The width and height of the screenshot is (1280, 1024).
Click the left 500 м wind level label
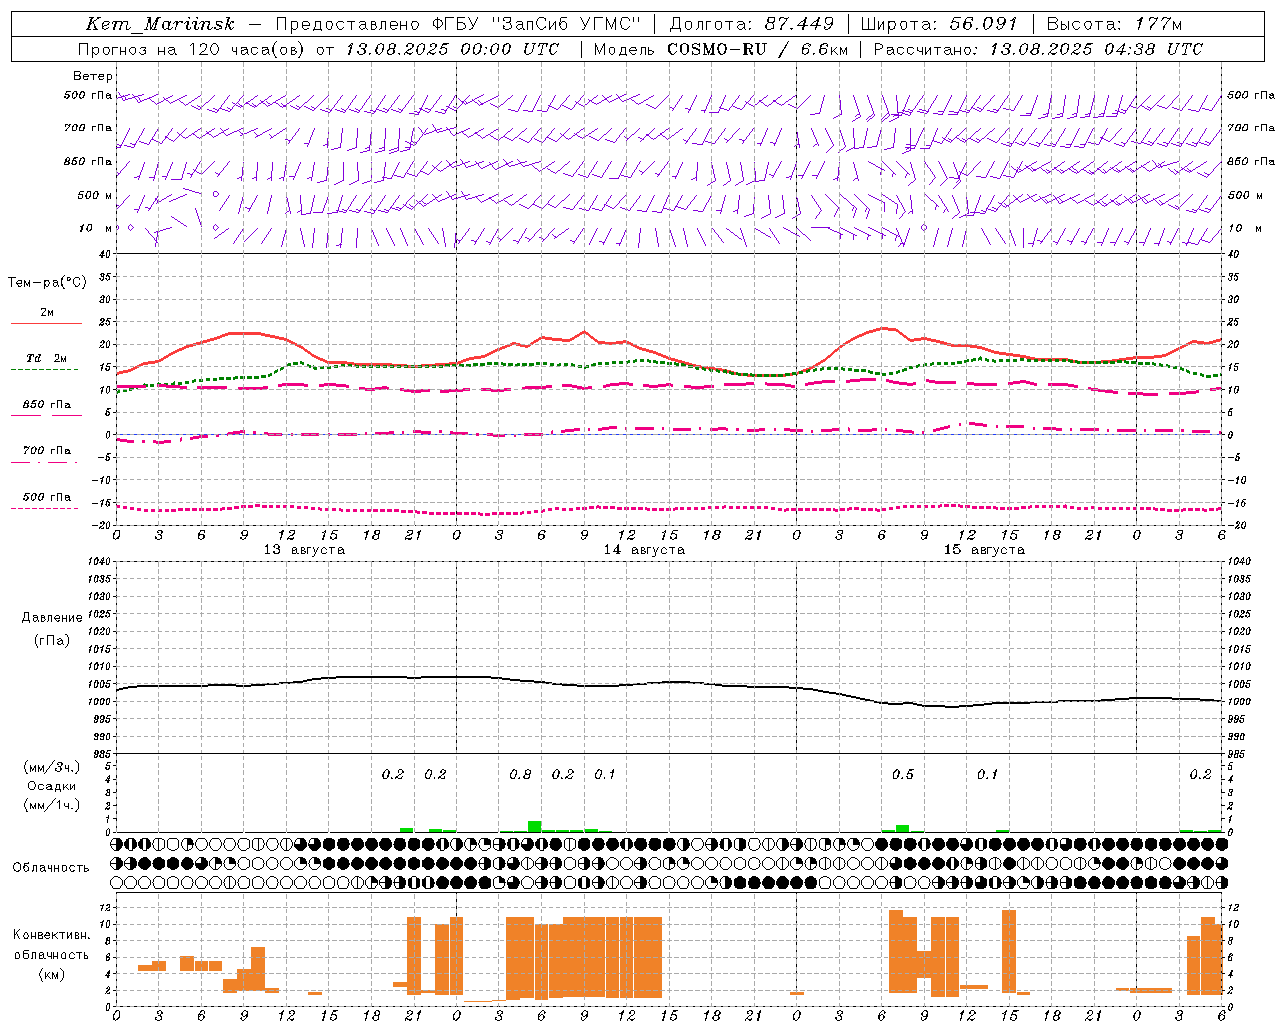pyautogui.click(x=96, y=195)
